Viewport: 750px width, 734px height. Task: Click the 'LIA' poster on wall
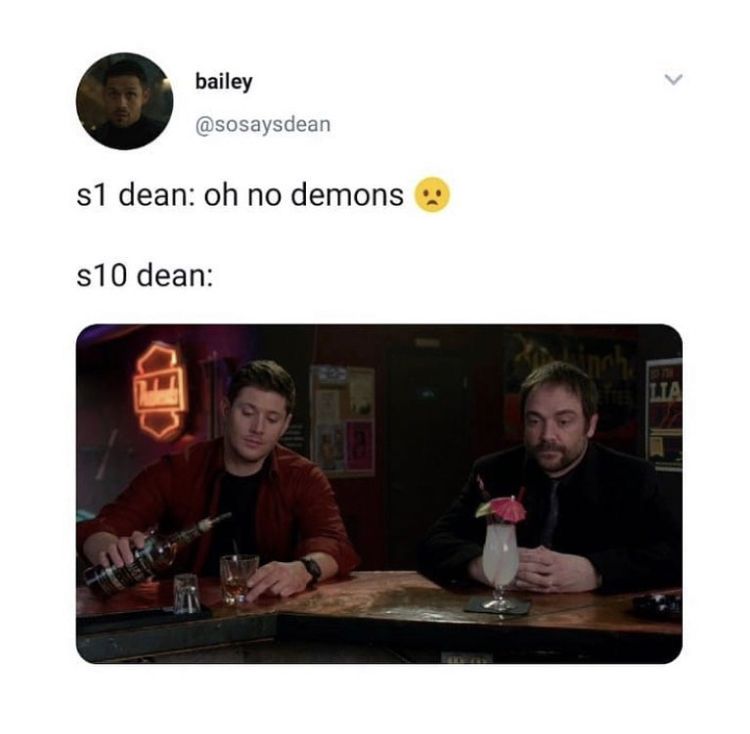tap(664, 415)
